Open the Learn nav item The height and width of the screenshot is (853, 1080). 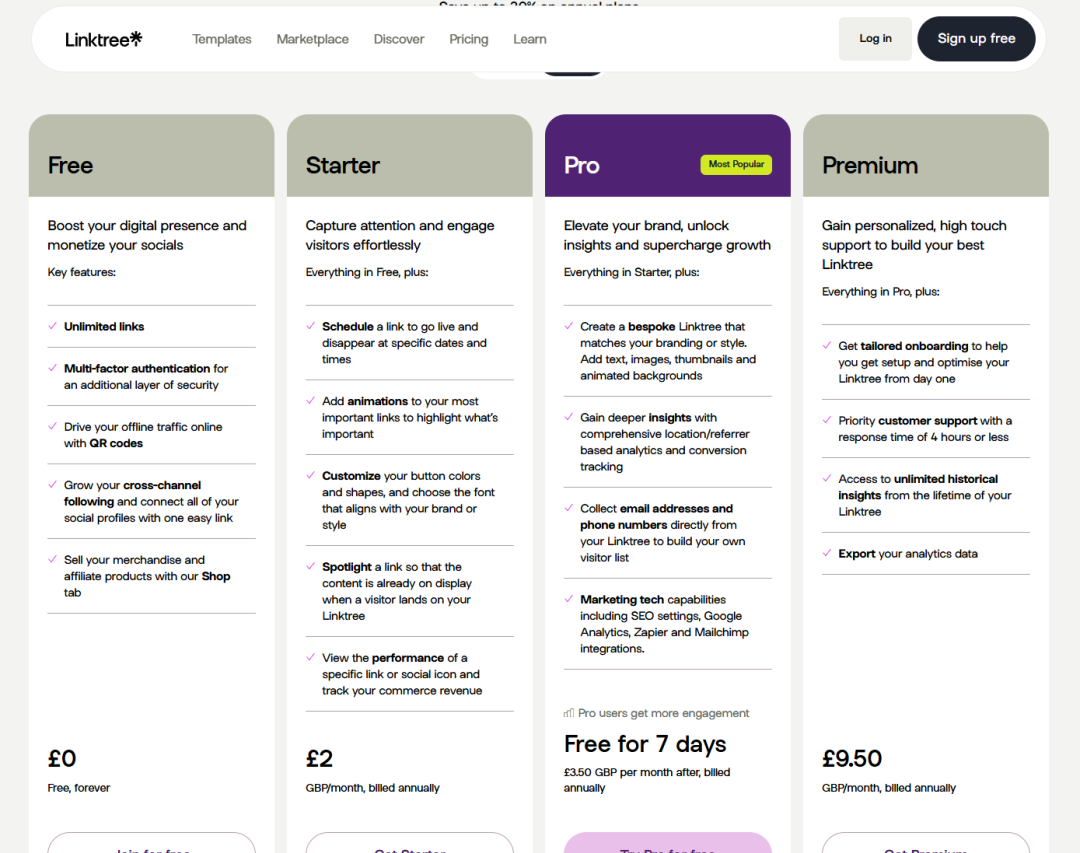pos(530,39)
